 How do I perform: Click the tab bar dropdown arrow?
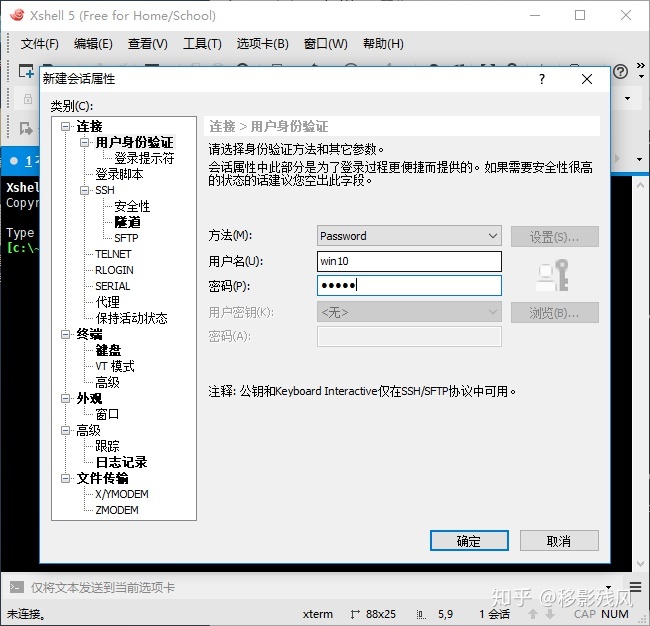click(640, 160)
